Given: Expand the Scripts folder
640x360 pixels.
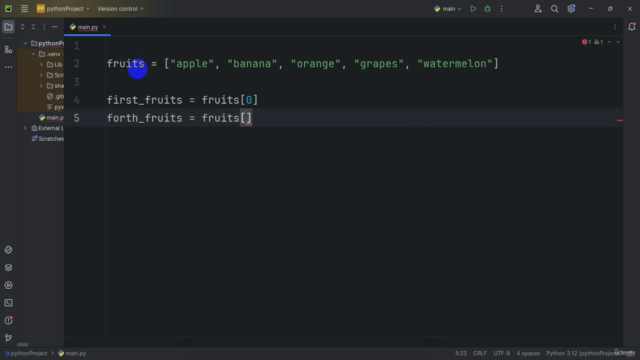Looking at the screenshot, I should pyautogui.click(x=41, y=75).
